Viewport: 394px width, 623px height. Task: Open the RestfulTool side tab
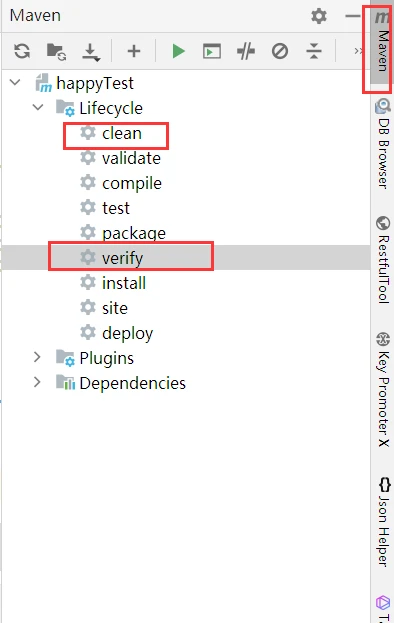[383, 260]
